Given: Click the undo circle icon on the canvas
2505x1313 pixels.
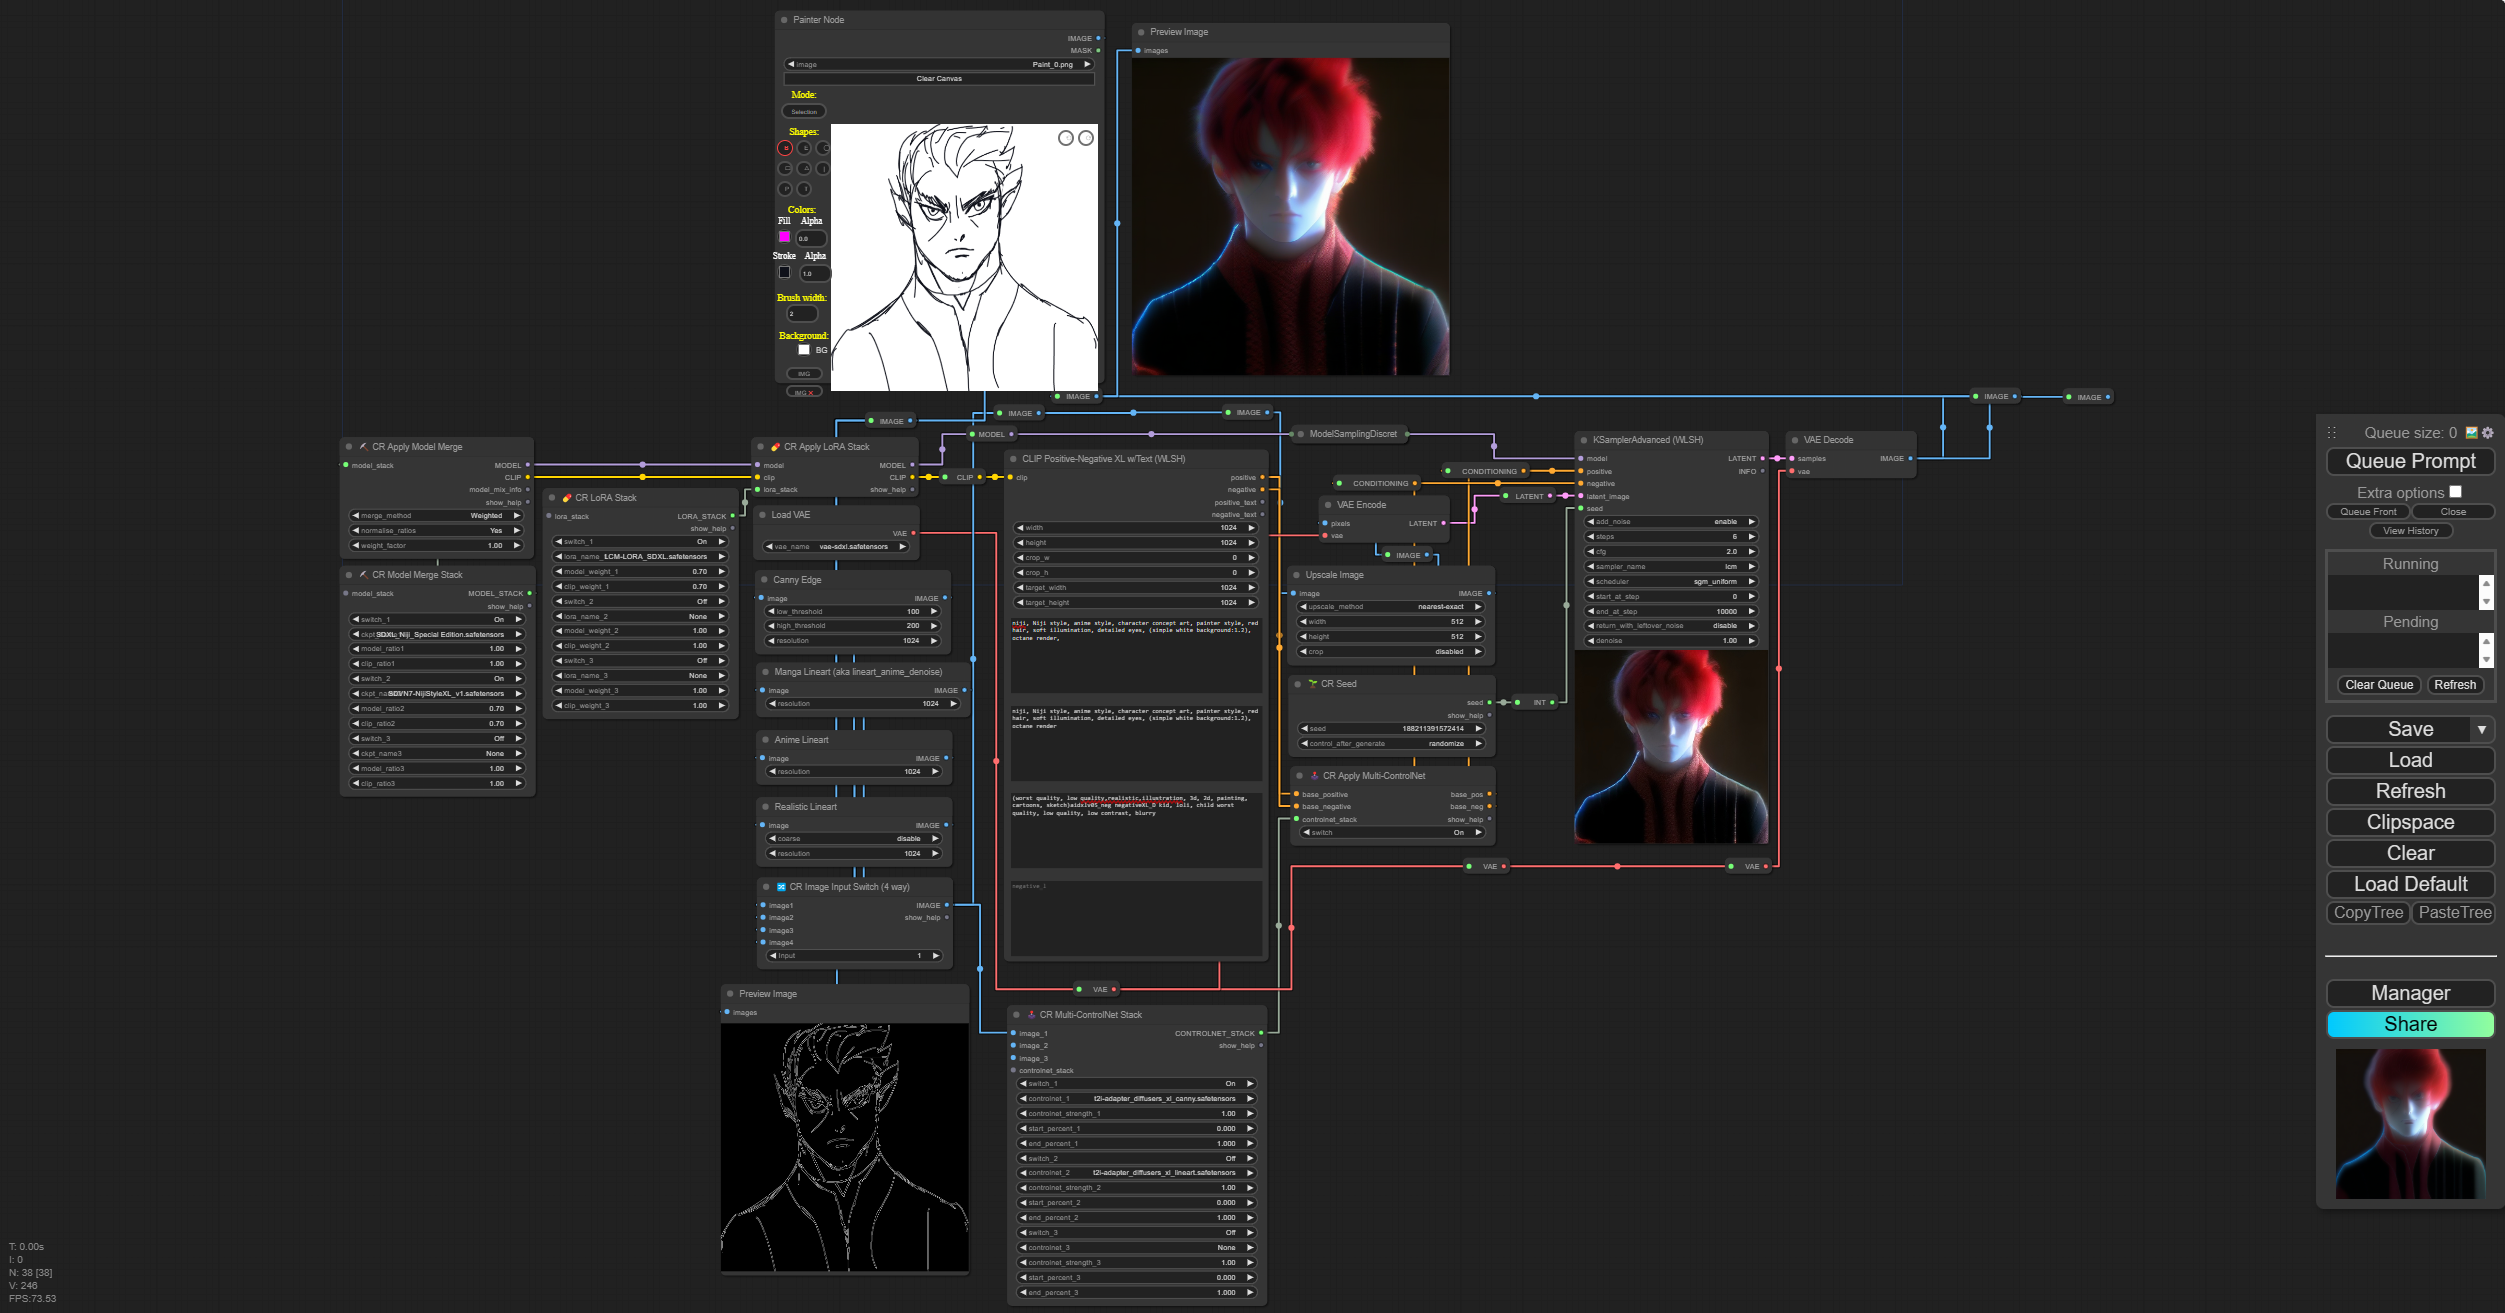Looking at the screenshot, I should click(1066, 138).
